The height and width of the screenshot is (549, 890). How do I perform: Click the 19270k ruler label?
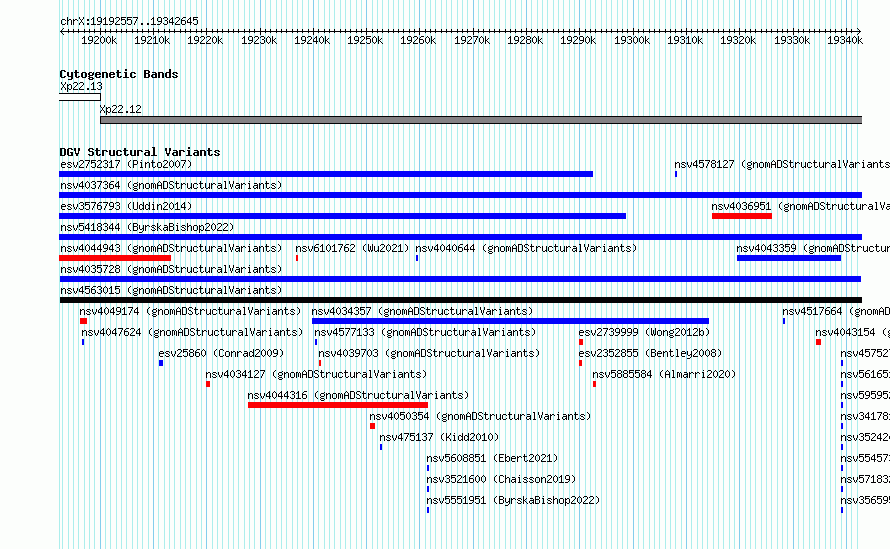472,40
